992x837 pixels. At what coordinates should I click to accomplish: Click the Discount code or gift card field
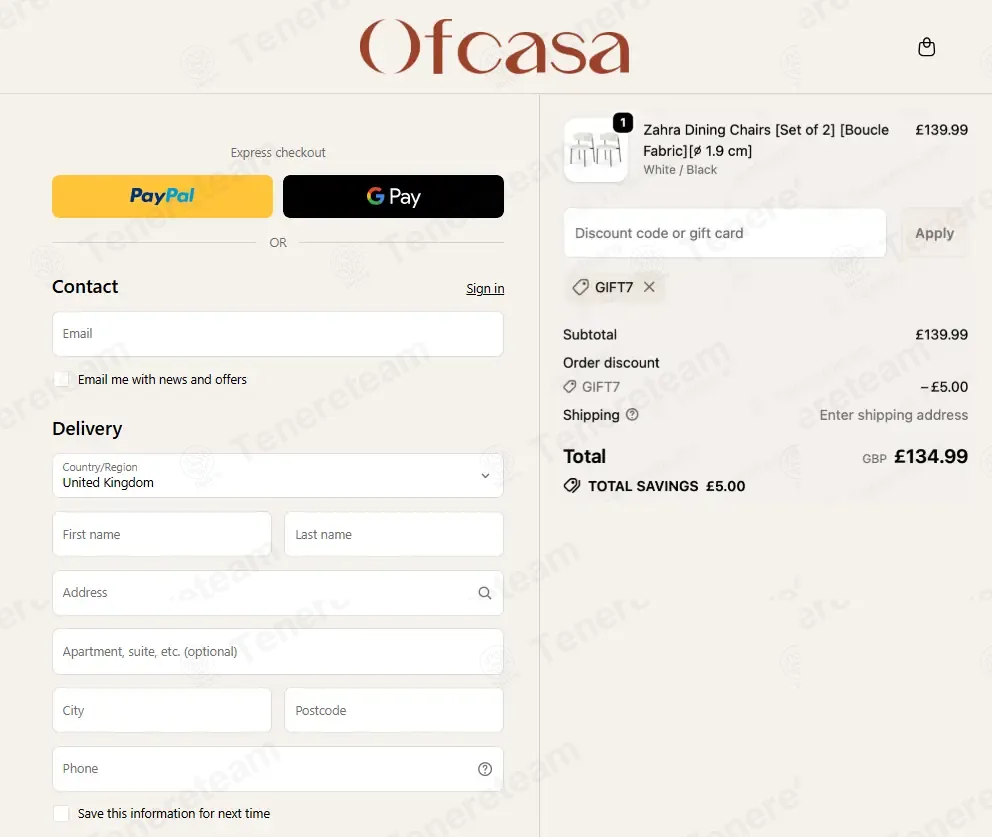725,233
